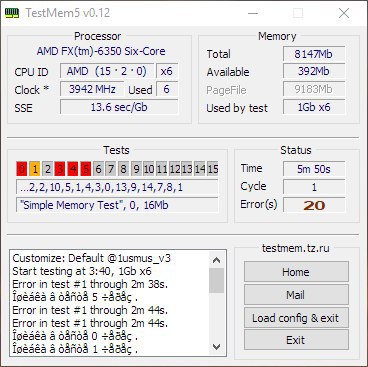368x367 pixels.
Task: Select gray test block 7
Action: (111, 169)
